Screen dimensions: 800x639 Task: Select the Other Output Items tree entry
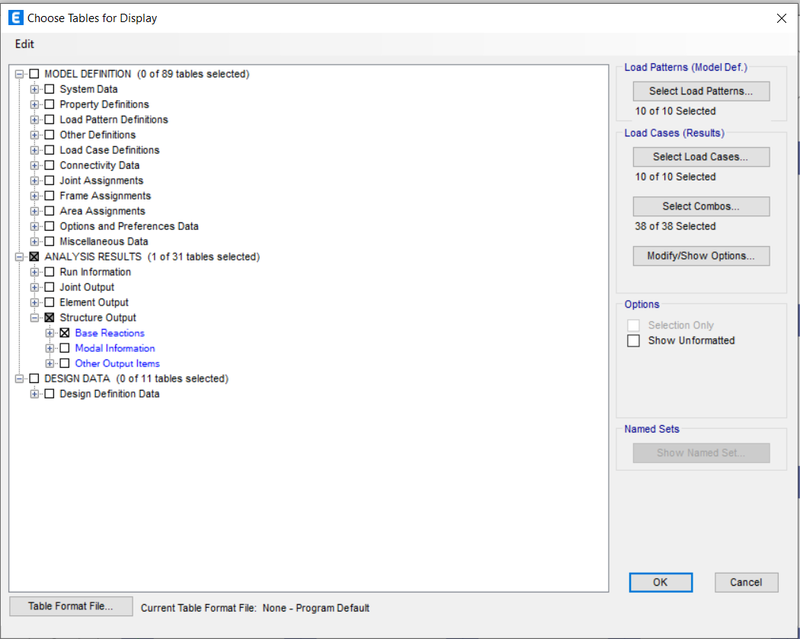(117, 364)
